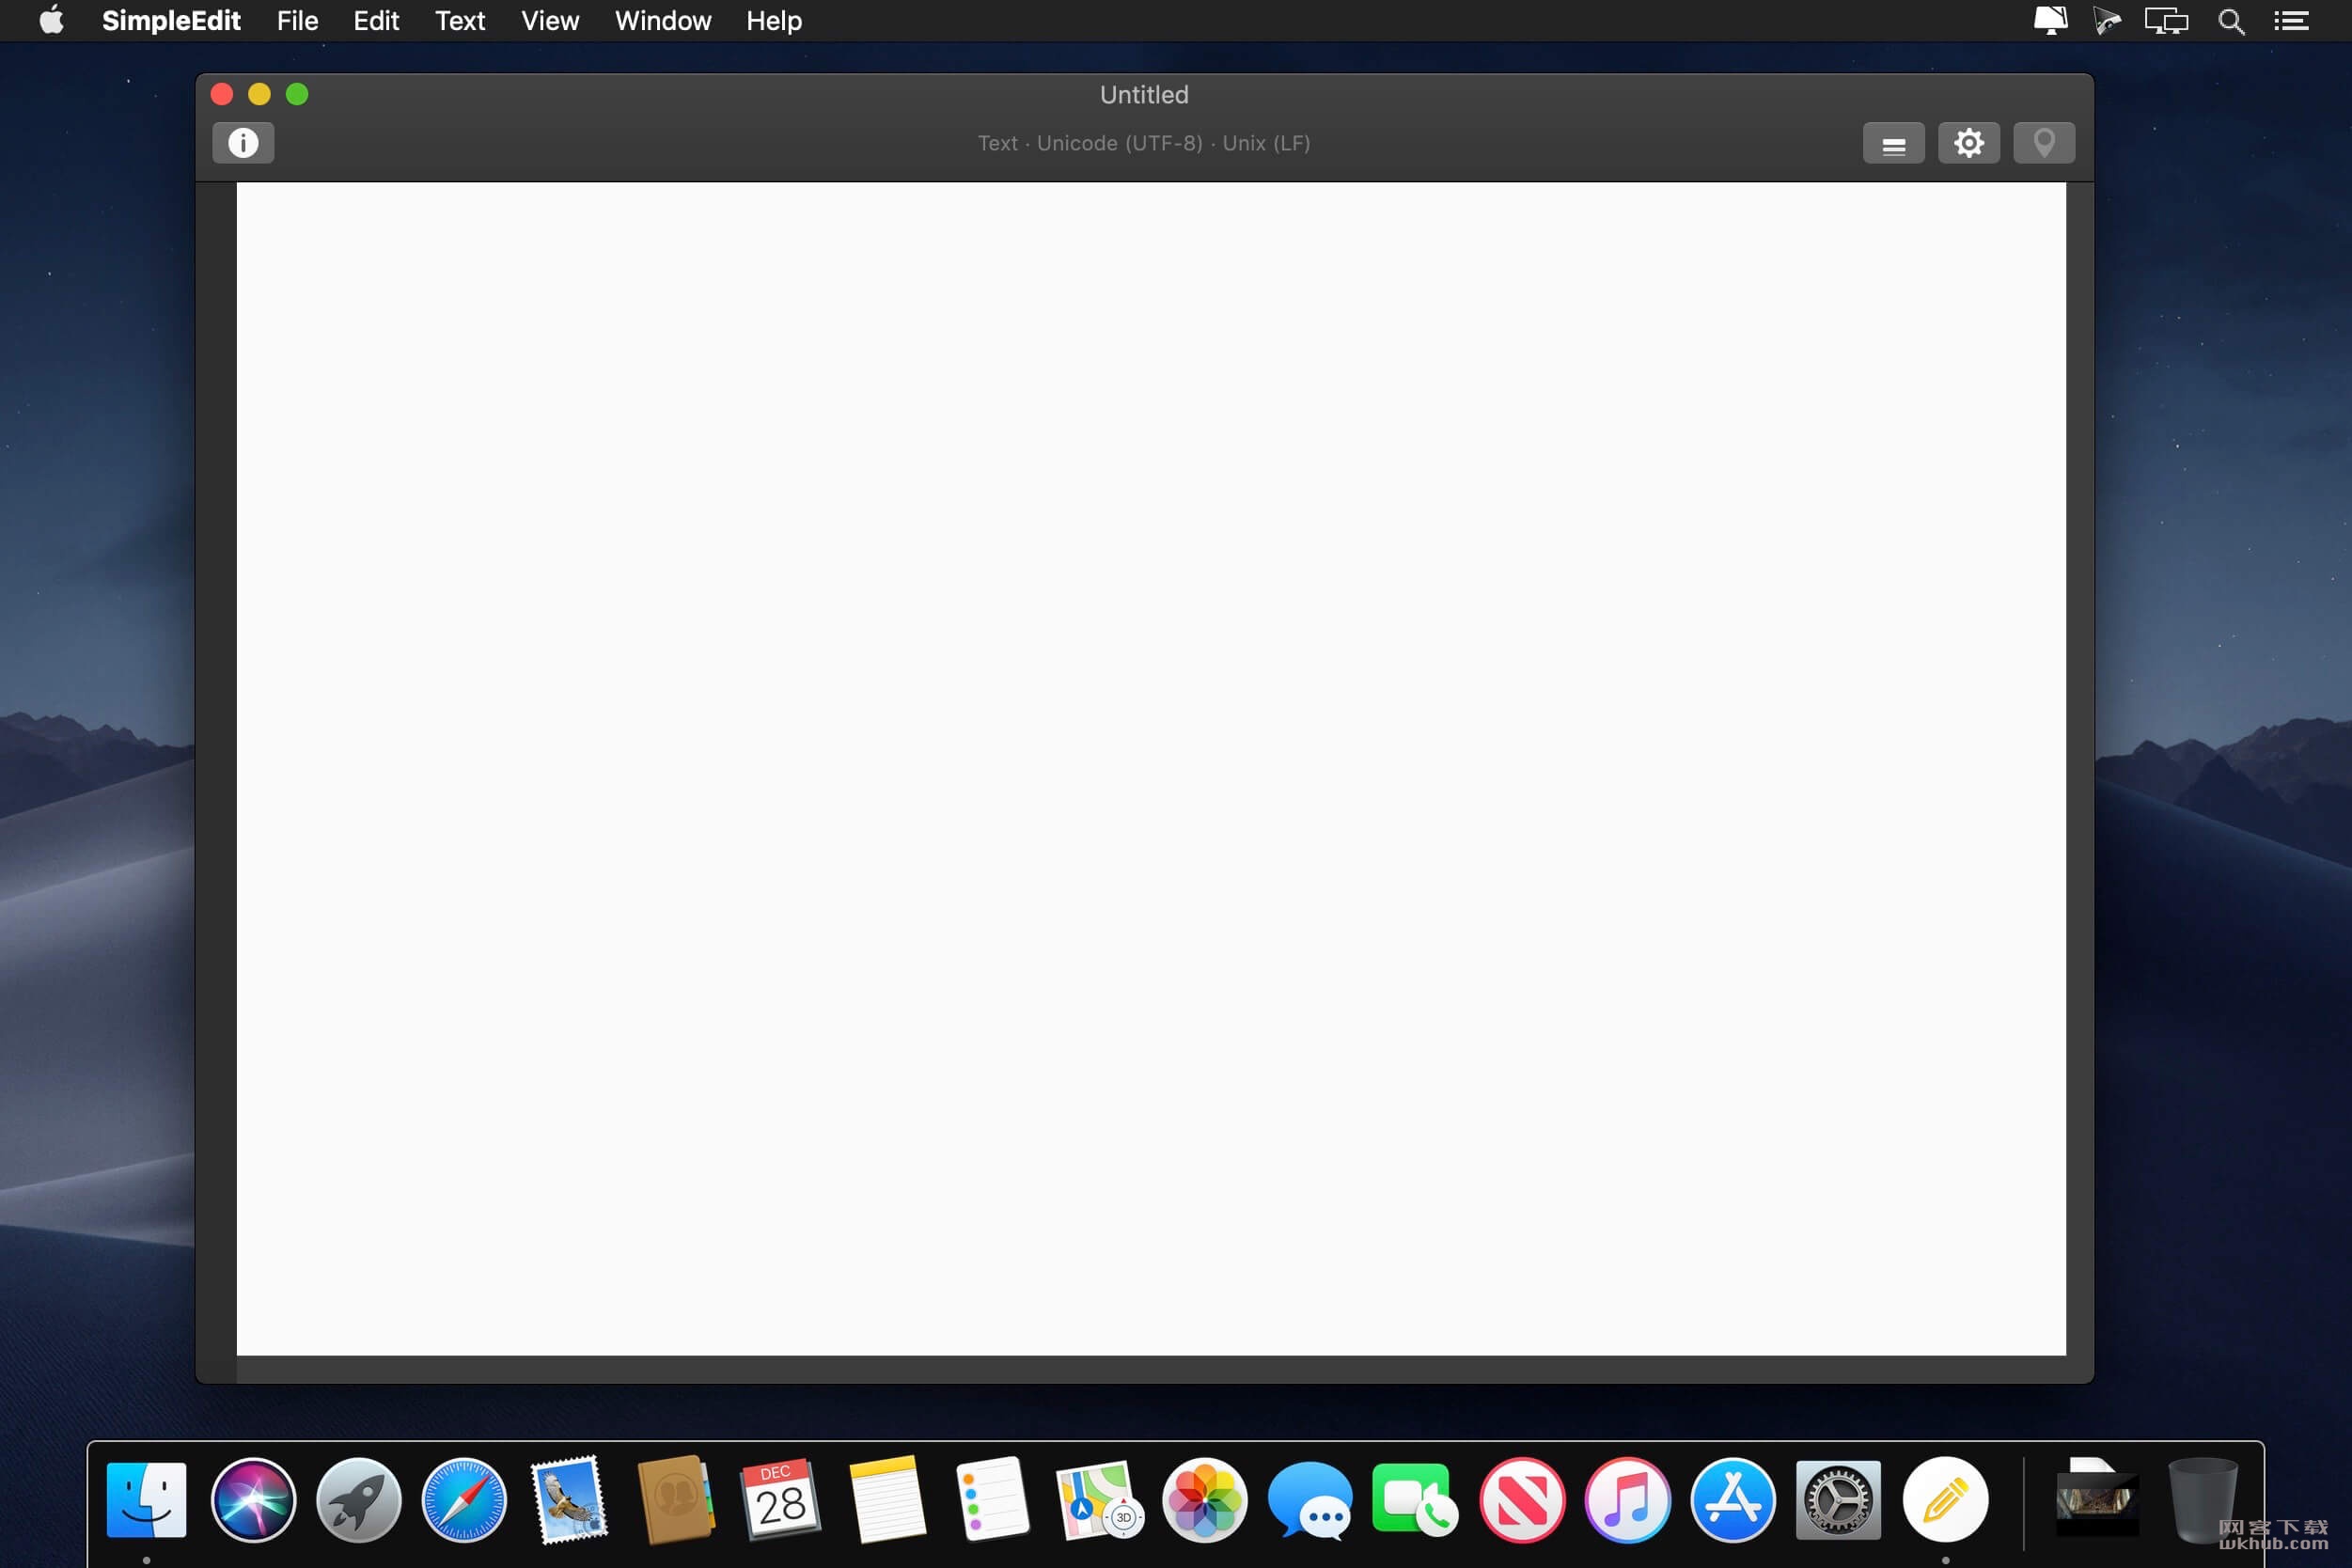Close the Untitled window
The width and height of the screenshot is (2352, 1568).
222,94
